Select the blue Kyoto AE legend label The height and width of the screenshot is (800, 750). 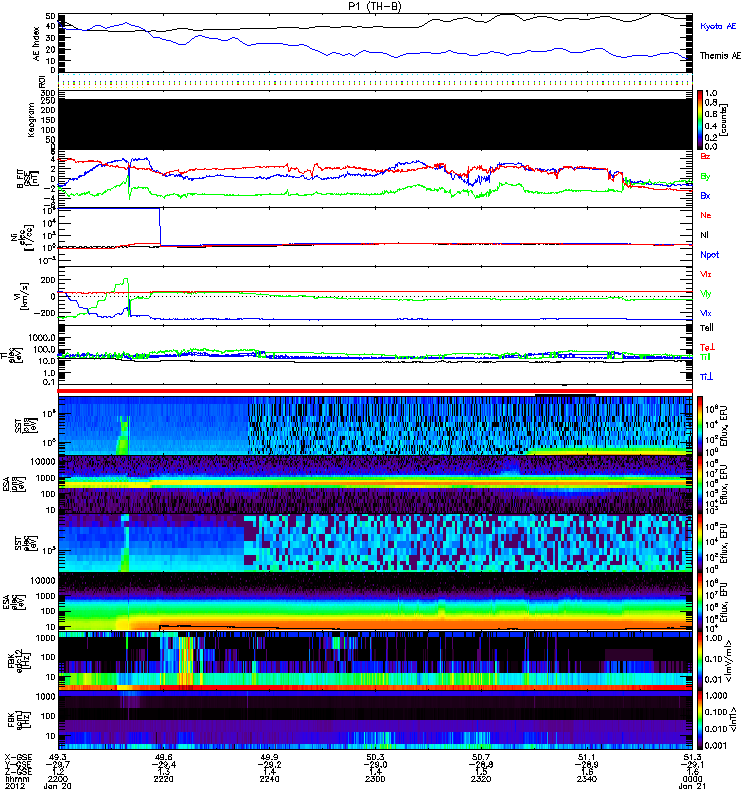tap(718, 26)
